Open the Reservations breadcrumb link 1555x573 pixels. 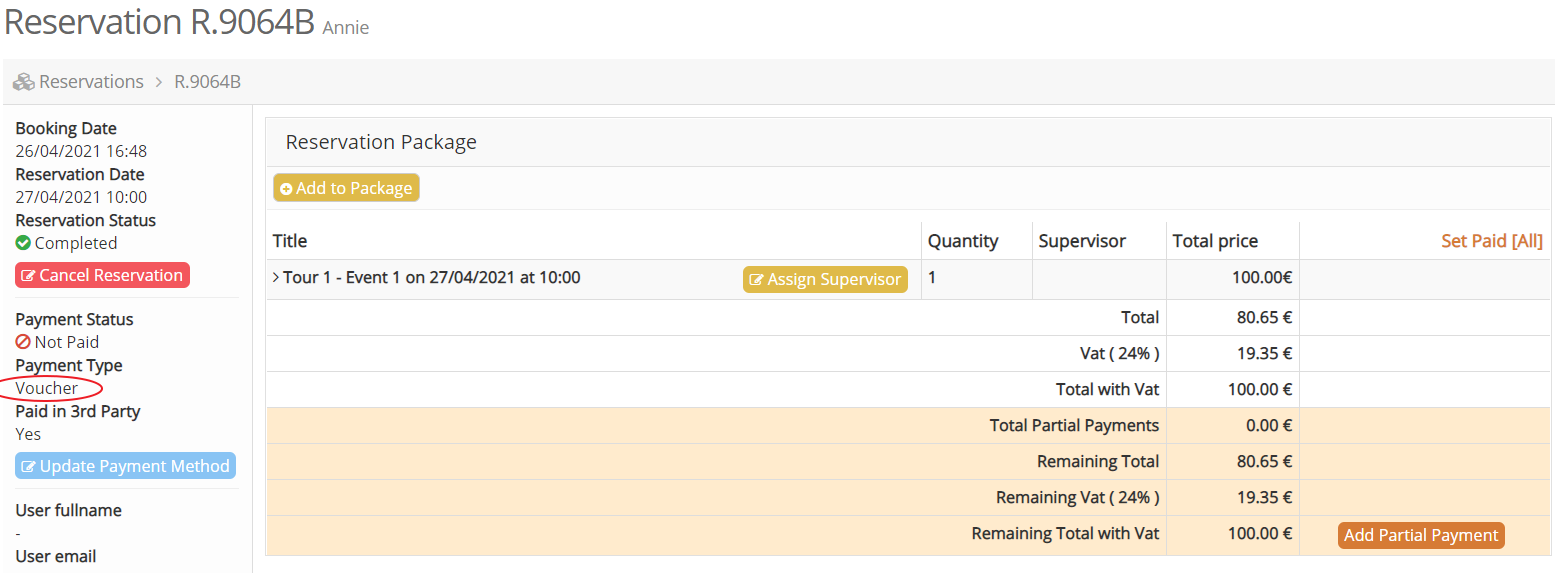91,82
